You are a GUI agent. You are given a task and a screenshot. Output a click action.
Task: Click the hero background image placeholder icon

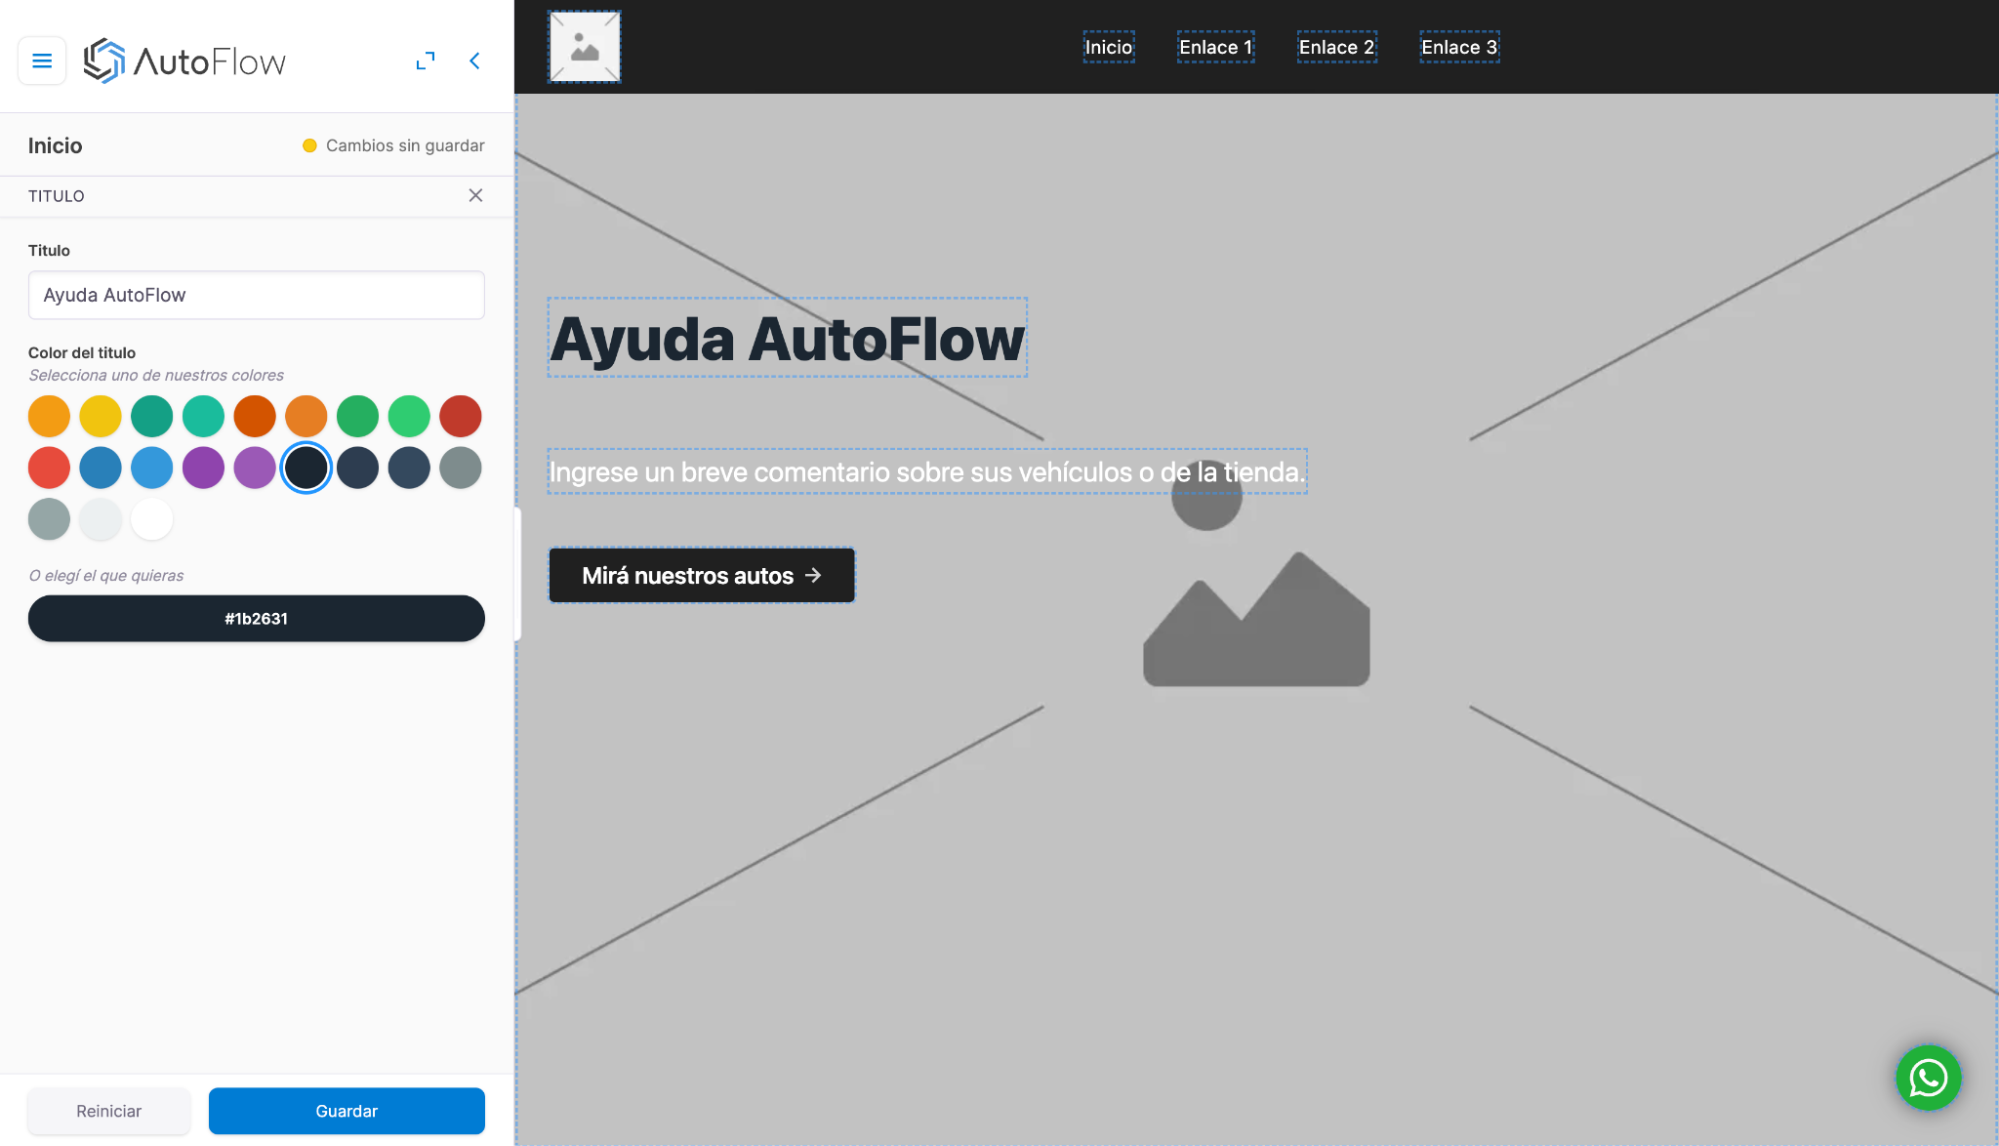[1256, 573]
